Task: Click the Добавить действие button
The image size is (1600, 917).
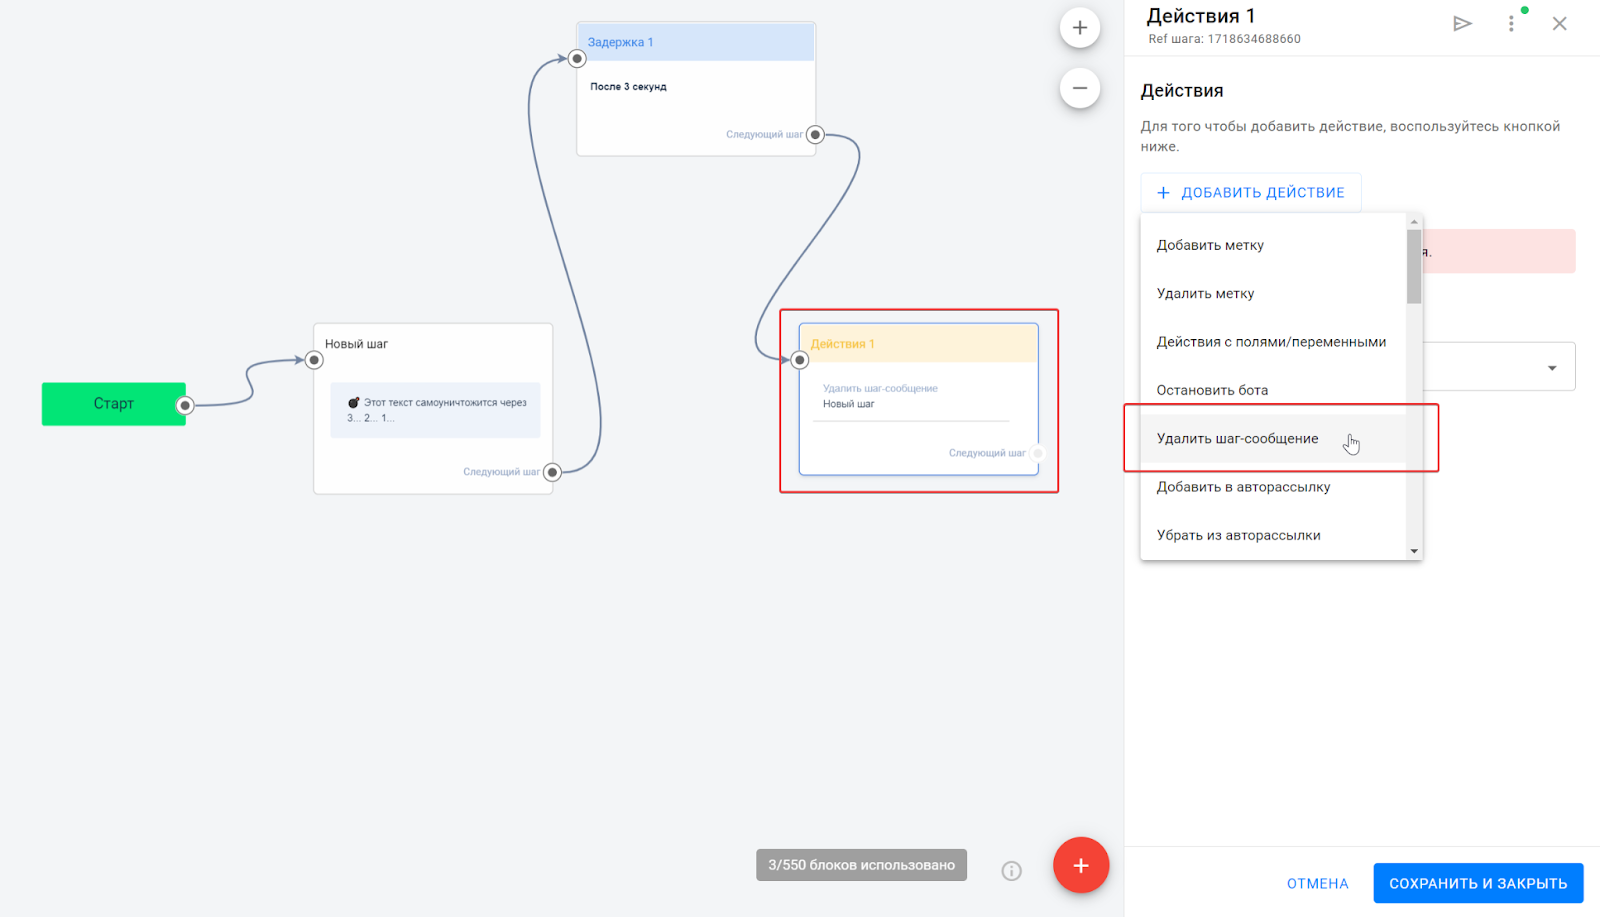Action: coord(1251,193)
